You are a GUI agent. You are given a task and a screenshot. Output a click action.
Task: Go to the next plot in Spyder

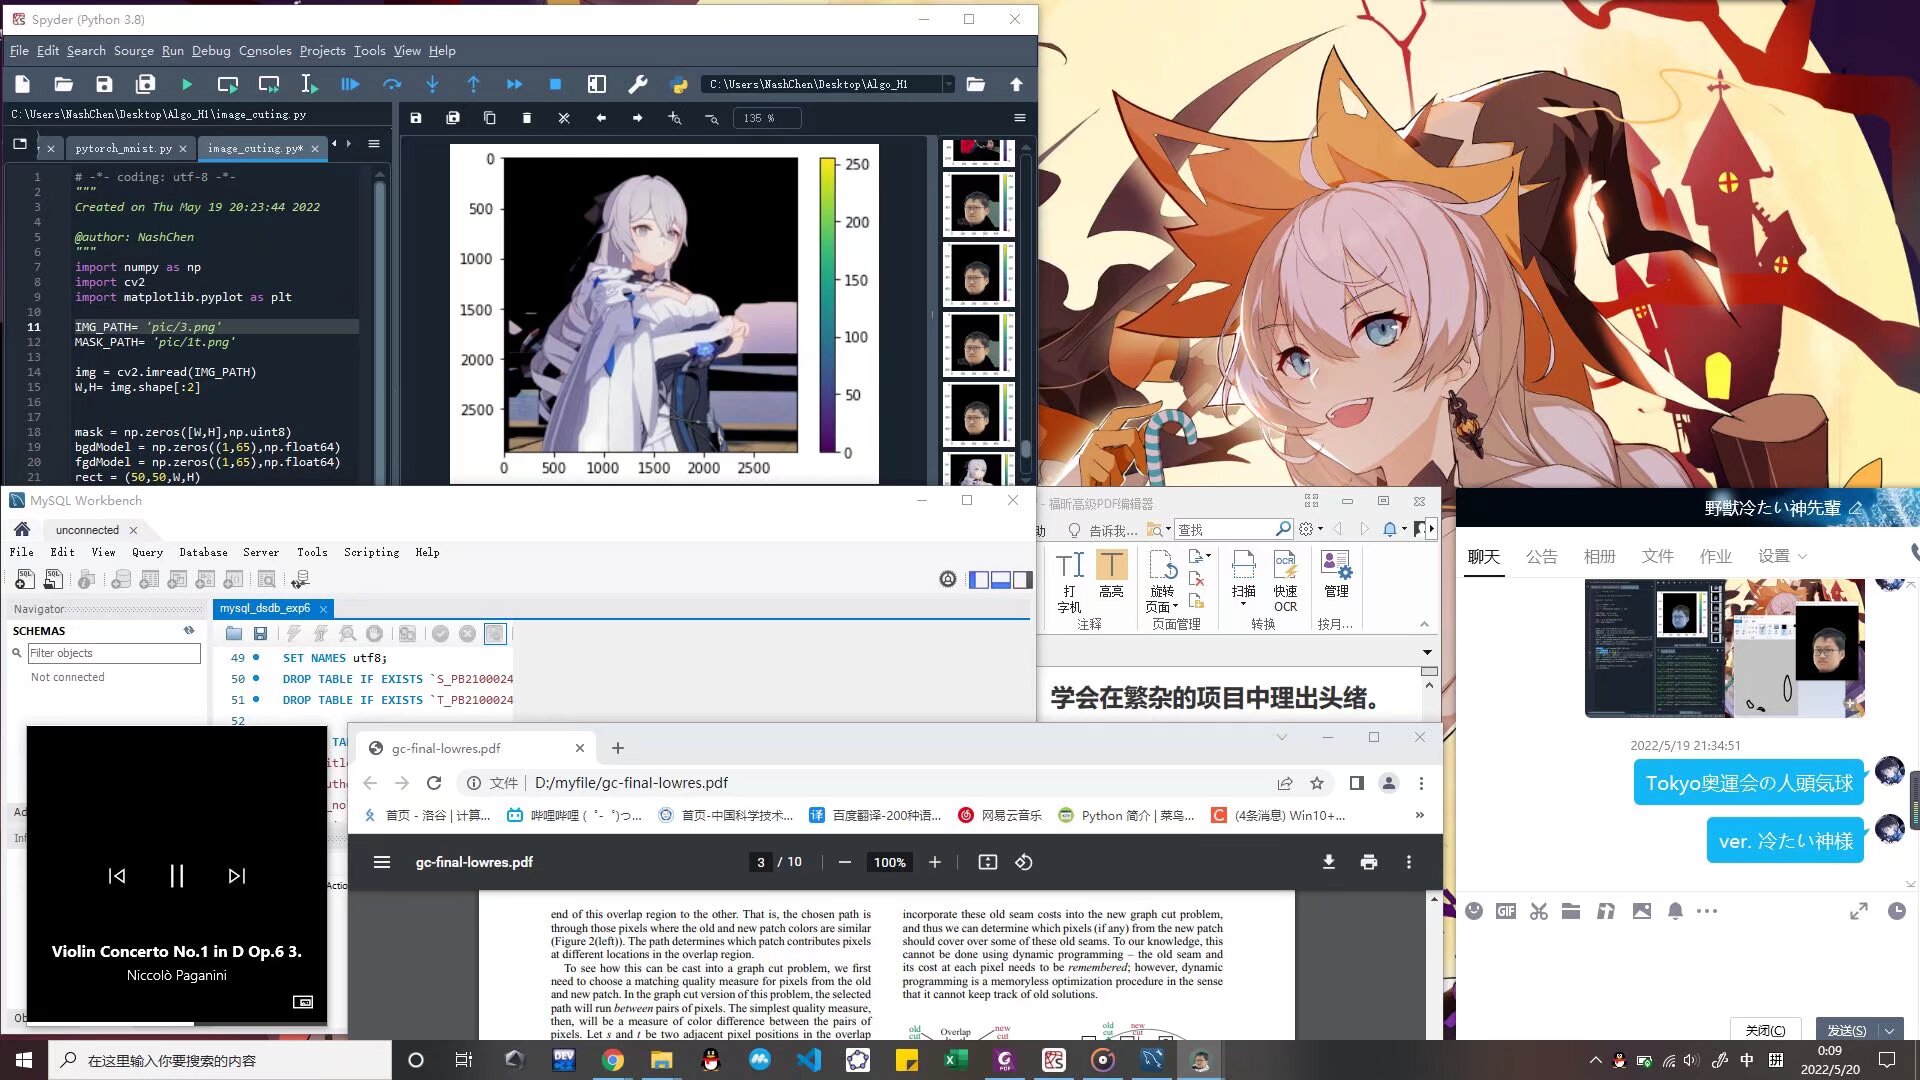[x=638, y=118]
